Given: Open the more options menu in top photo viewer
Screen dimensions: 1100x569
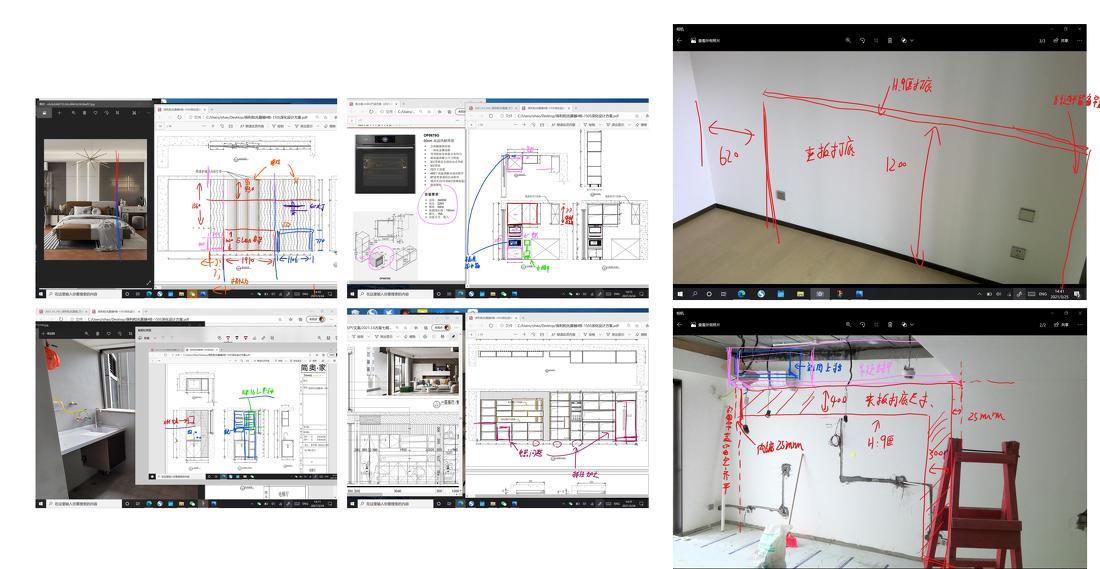Looking at the screenshot, I should [x=1078, y=40].
